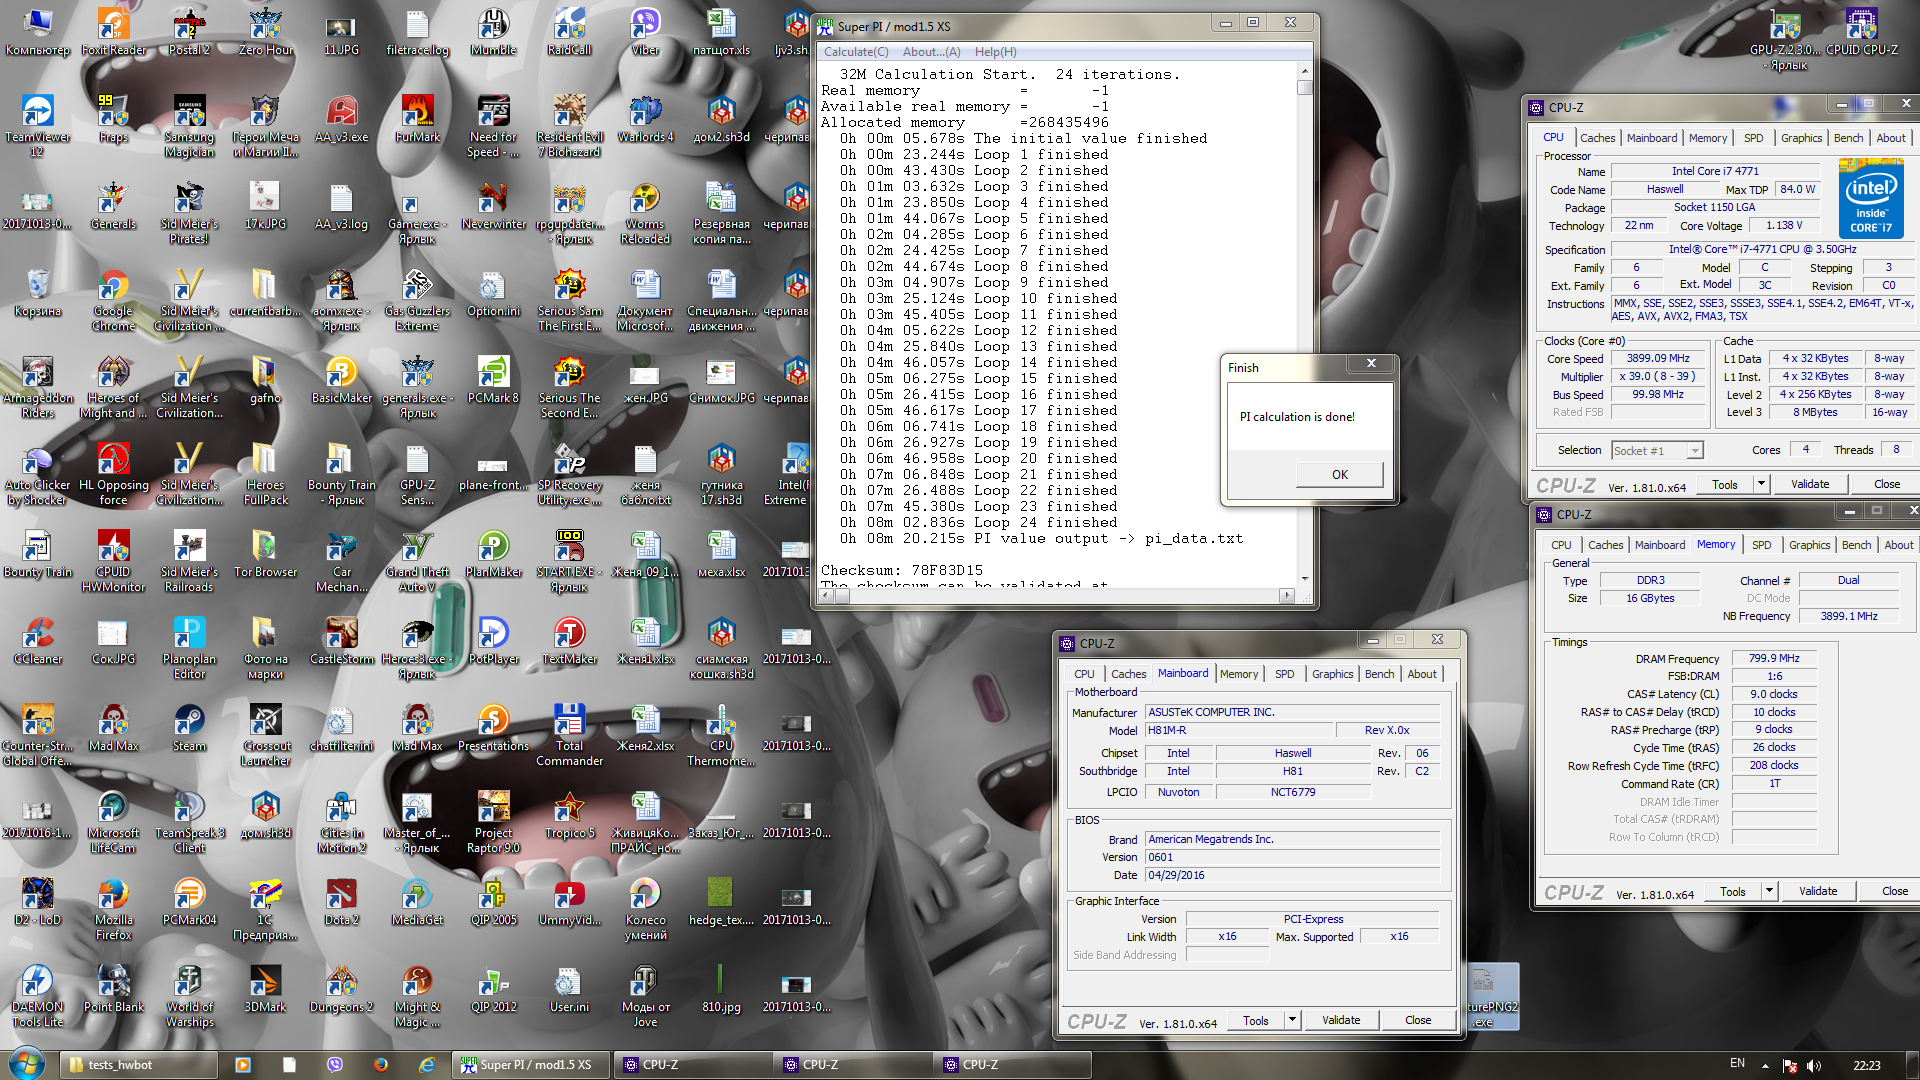1920x1080 pixels.
Task: Open the Recycle Bin (Корзина) icon
Action: (x=37, y=293)
